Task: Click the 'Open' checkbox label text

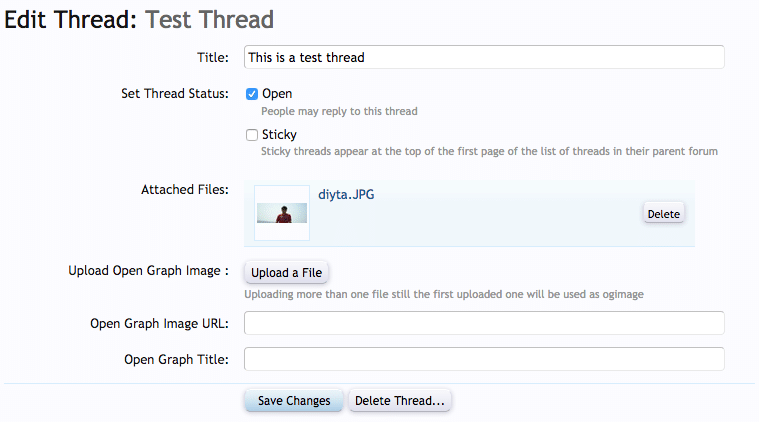Action: (277, 94)
